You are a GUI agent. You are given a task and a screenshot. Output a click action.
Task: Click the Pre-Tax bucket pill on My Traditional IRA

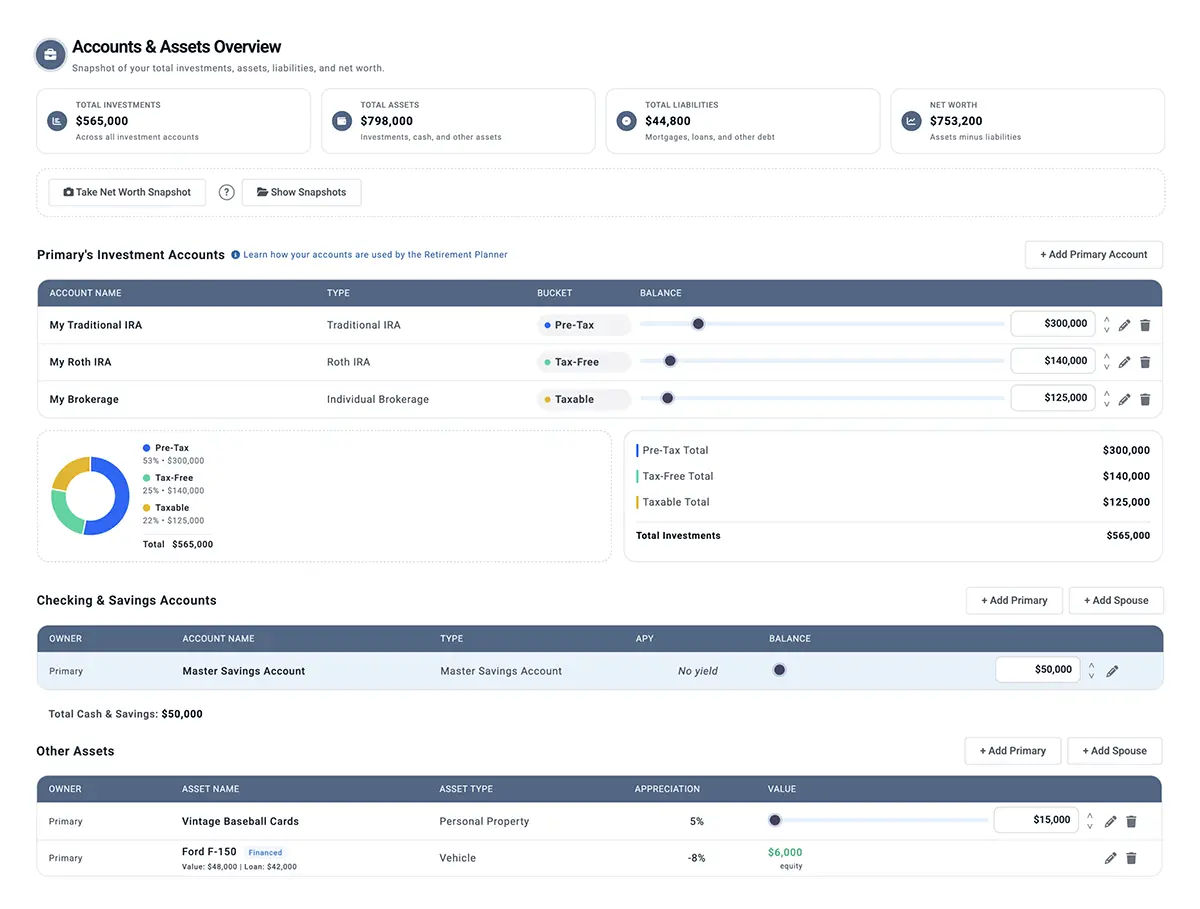pos(583,324)
